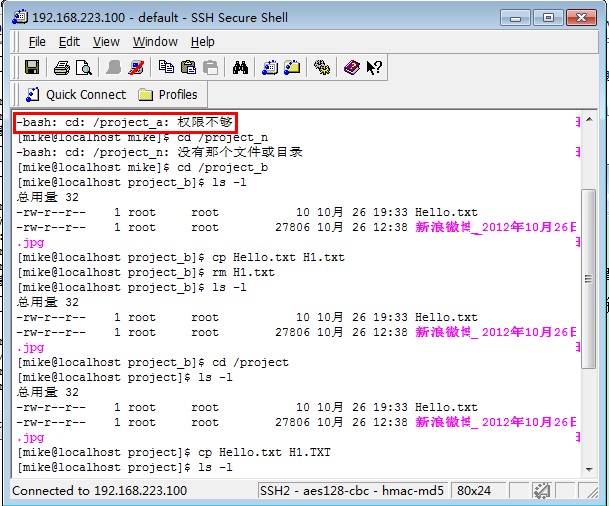The width and height of the screenshot is (609, 506).
Task: Maximize the SSH Secure Shell window
Action: click(x=548, y=17)
